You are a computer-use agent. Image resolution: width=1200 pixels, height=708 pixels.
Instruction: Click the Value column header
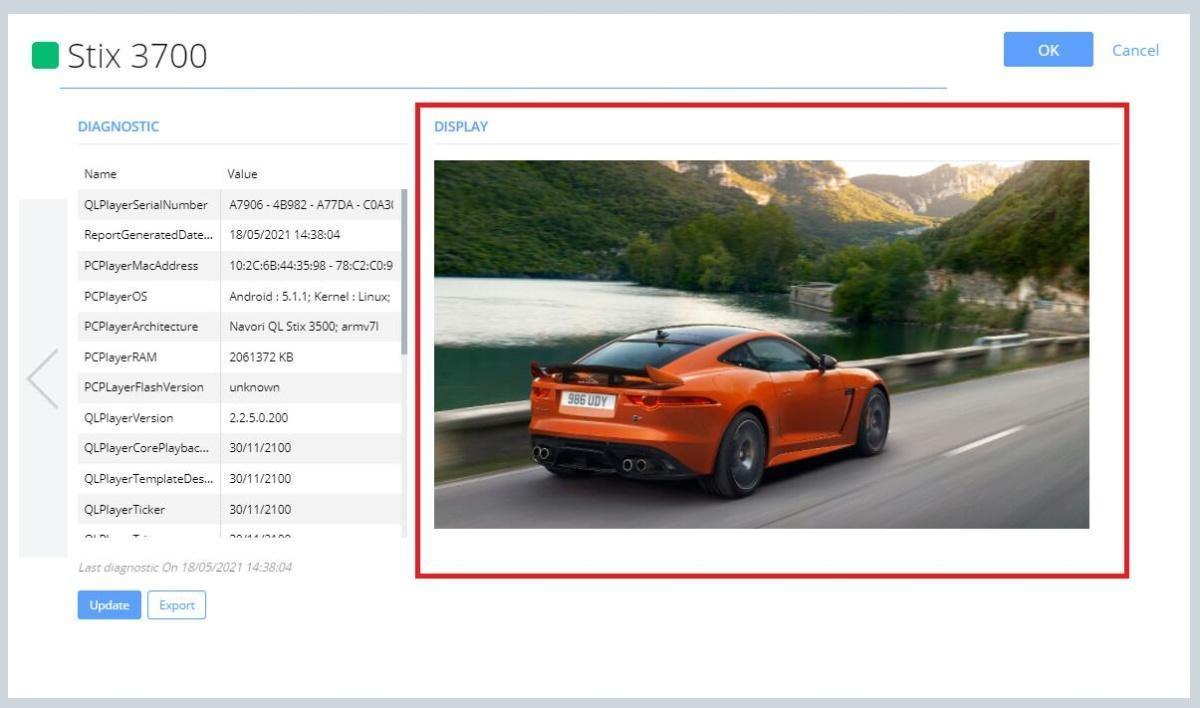point(242,174)
